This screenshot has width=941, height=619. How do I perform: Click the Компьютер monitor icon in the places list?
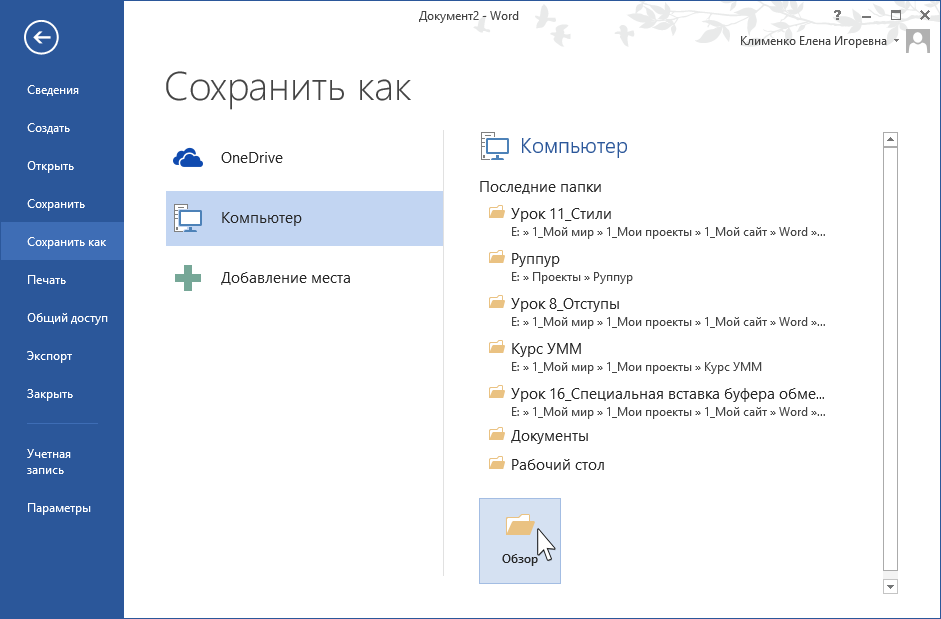coord(188,218)
